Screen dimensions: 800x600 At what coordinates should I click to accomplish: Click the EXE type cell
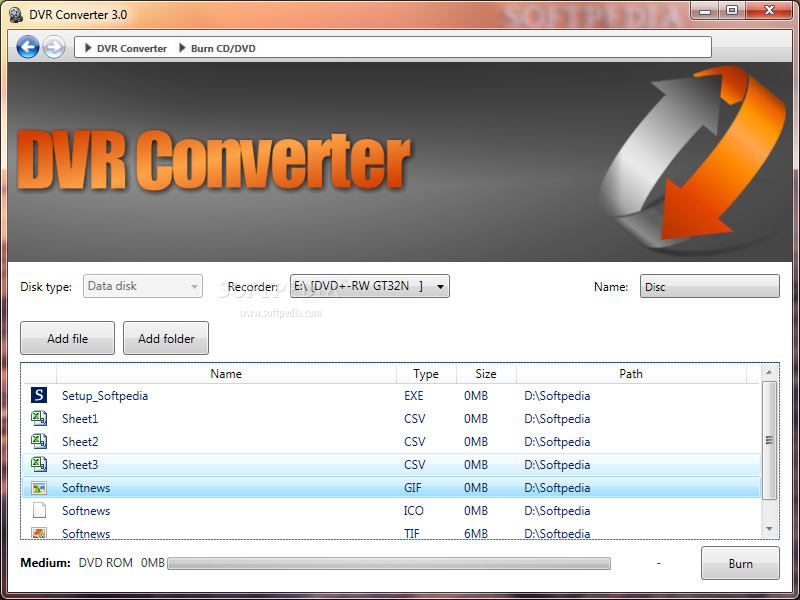tap(414, 396)
